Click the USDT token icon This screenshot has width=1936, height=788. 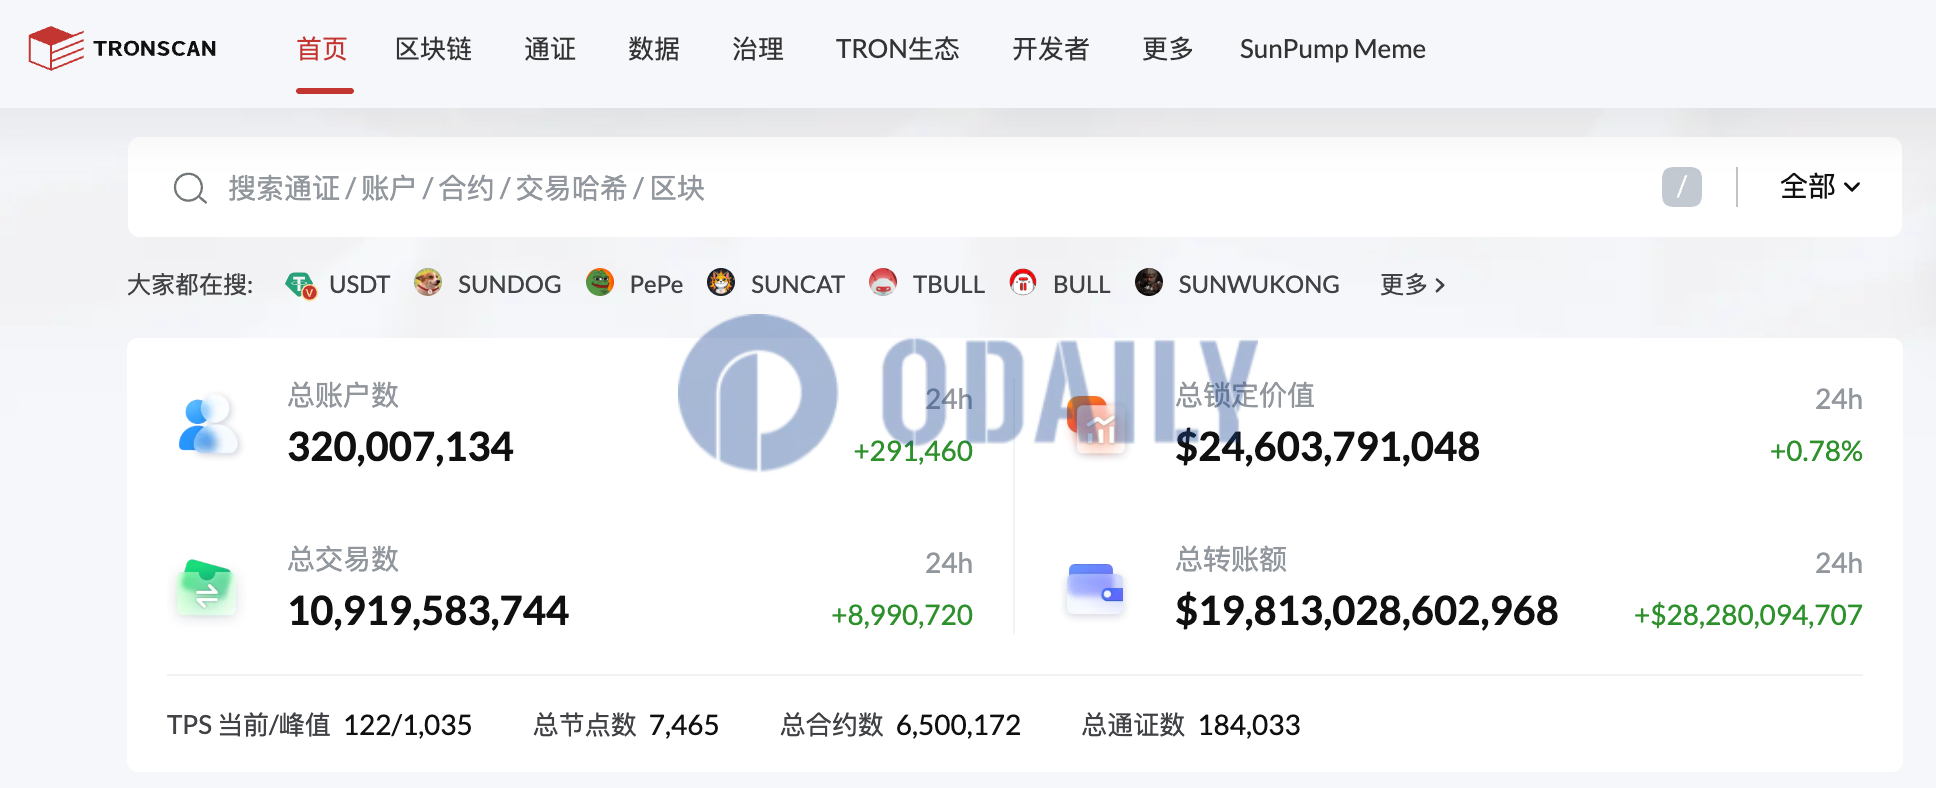(x=301, y=285)
